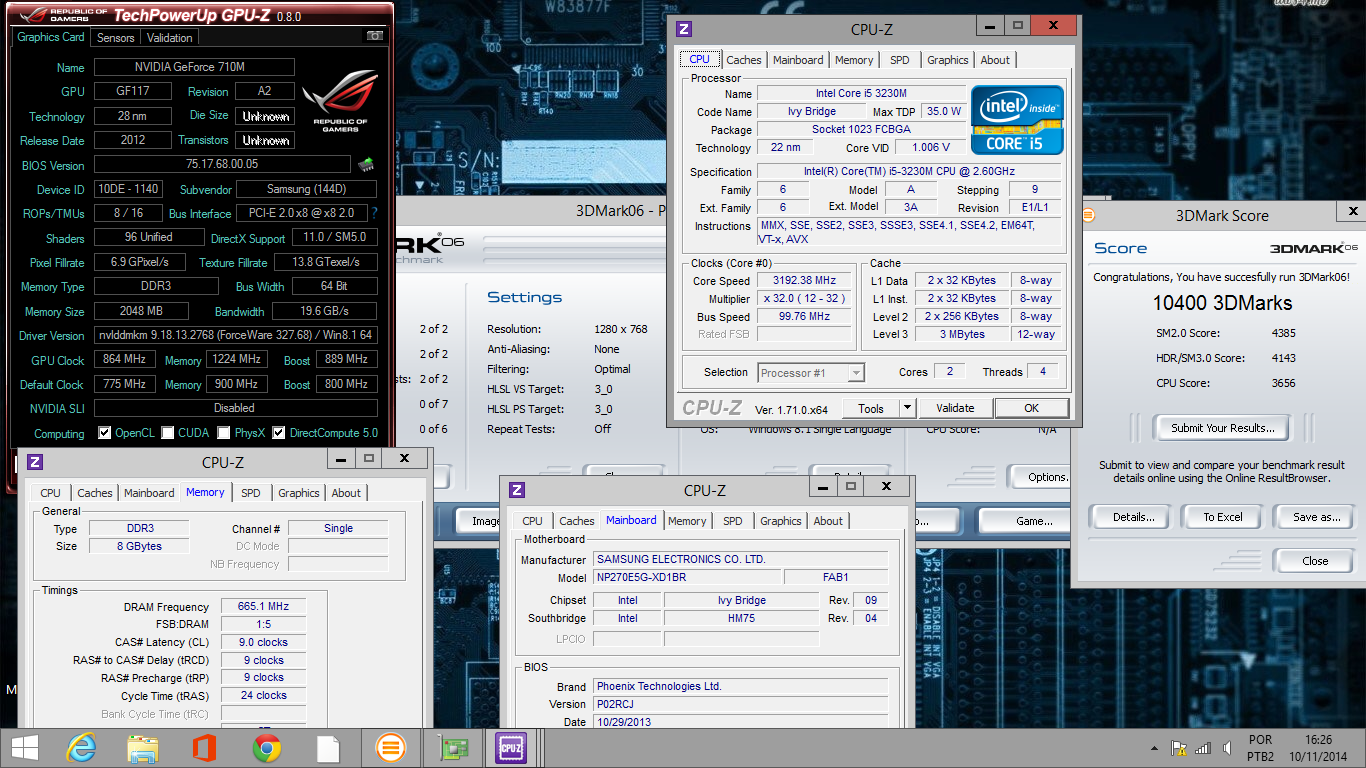Open the Graphics tab in CPU-Z Memory window
The width and height of the screenshot is (1366, 768).
299,493
